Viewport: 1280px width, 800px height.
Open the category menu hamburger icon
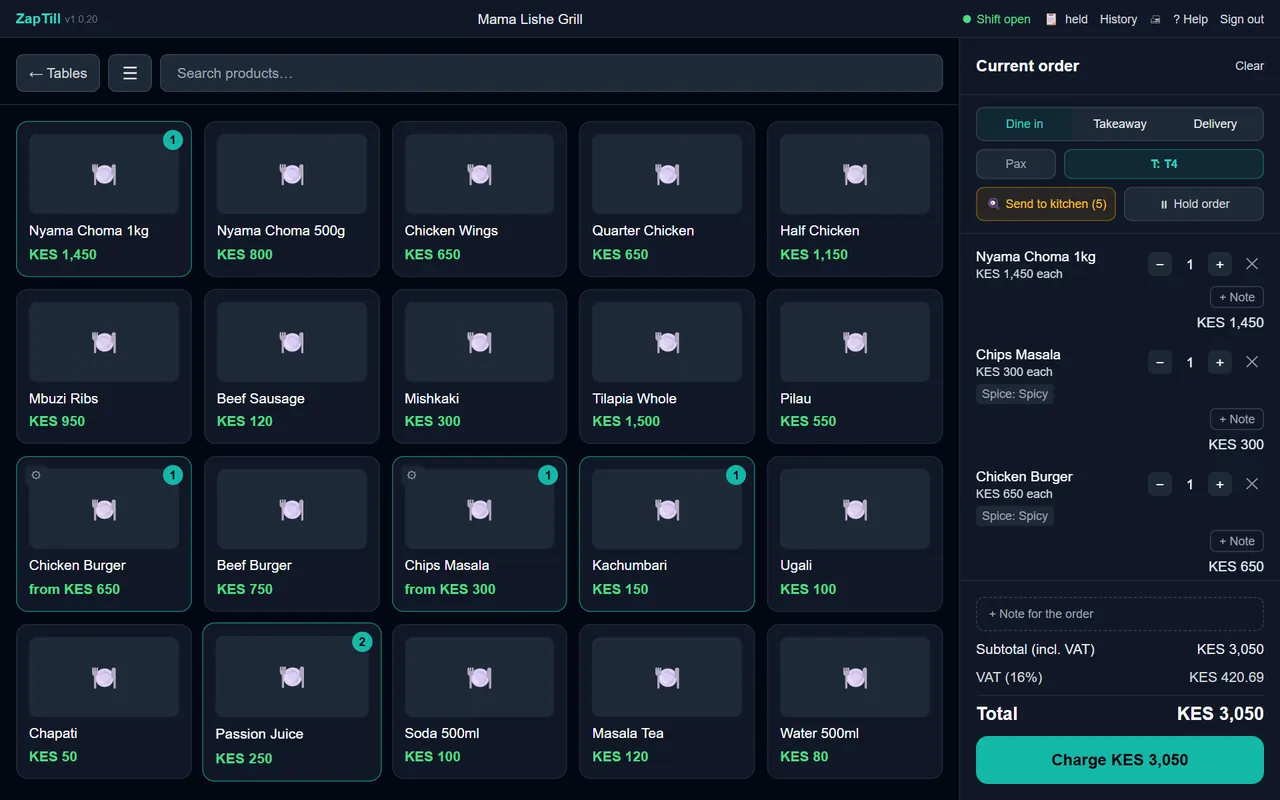[x=130, y=73]
